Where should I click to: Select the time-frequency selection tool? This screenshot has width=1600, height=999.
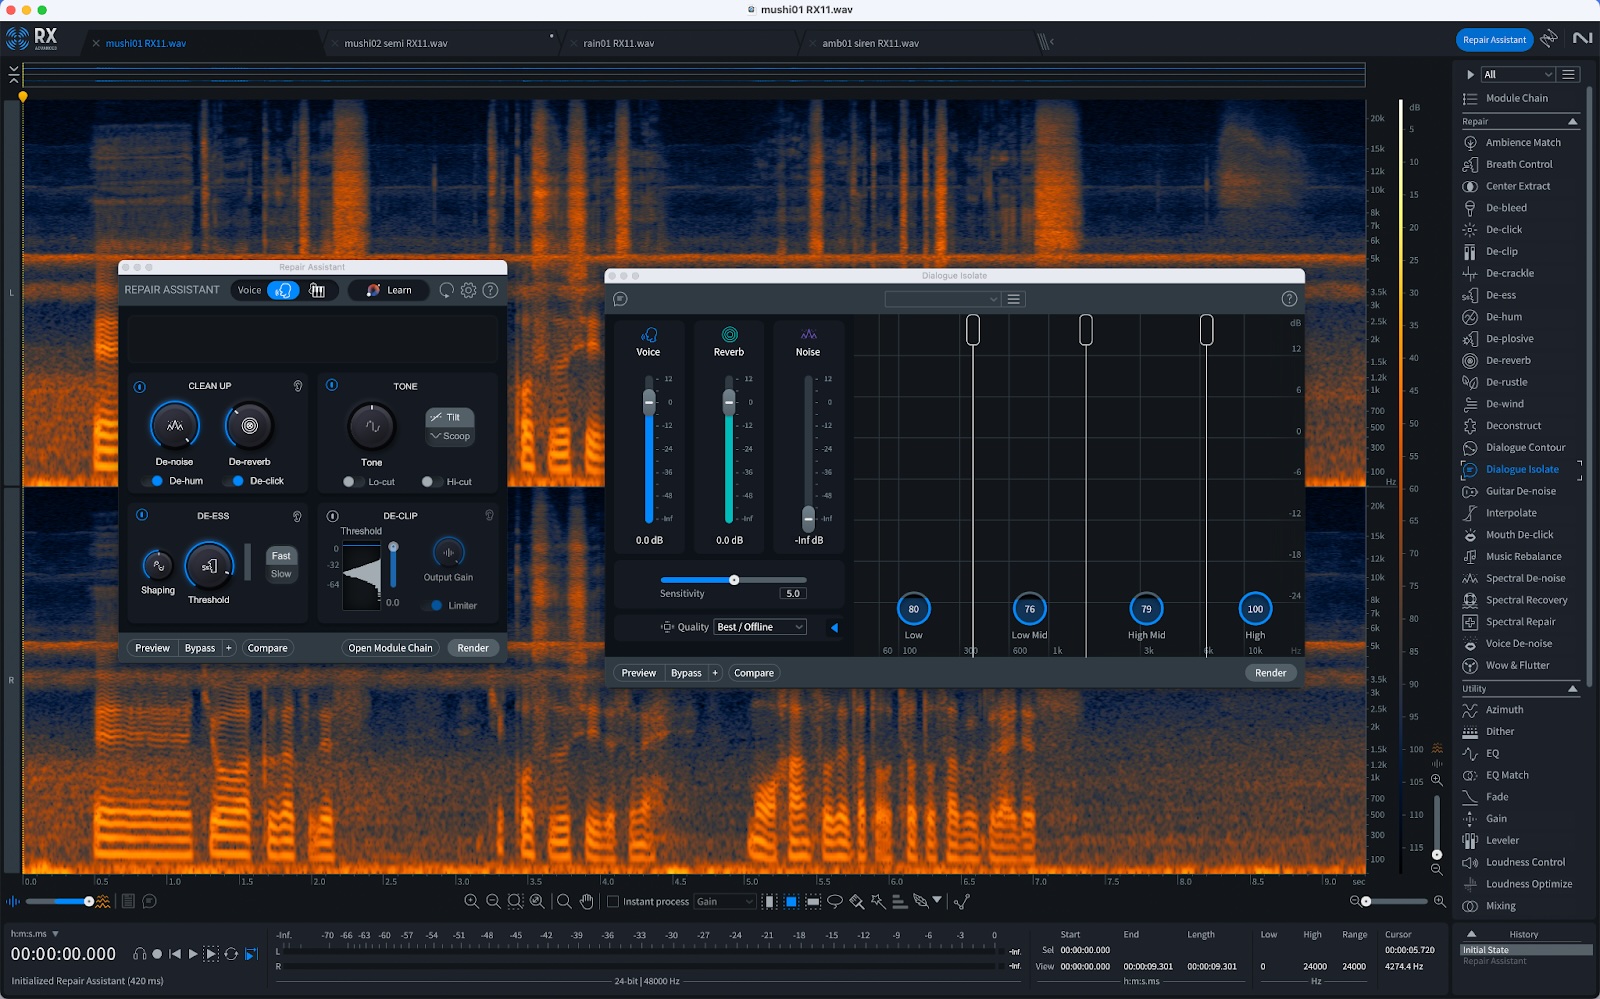[791, 901]
